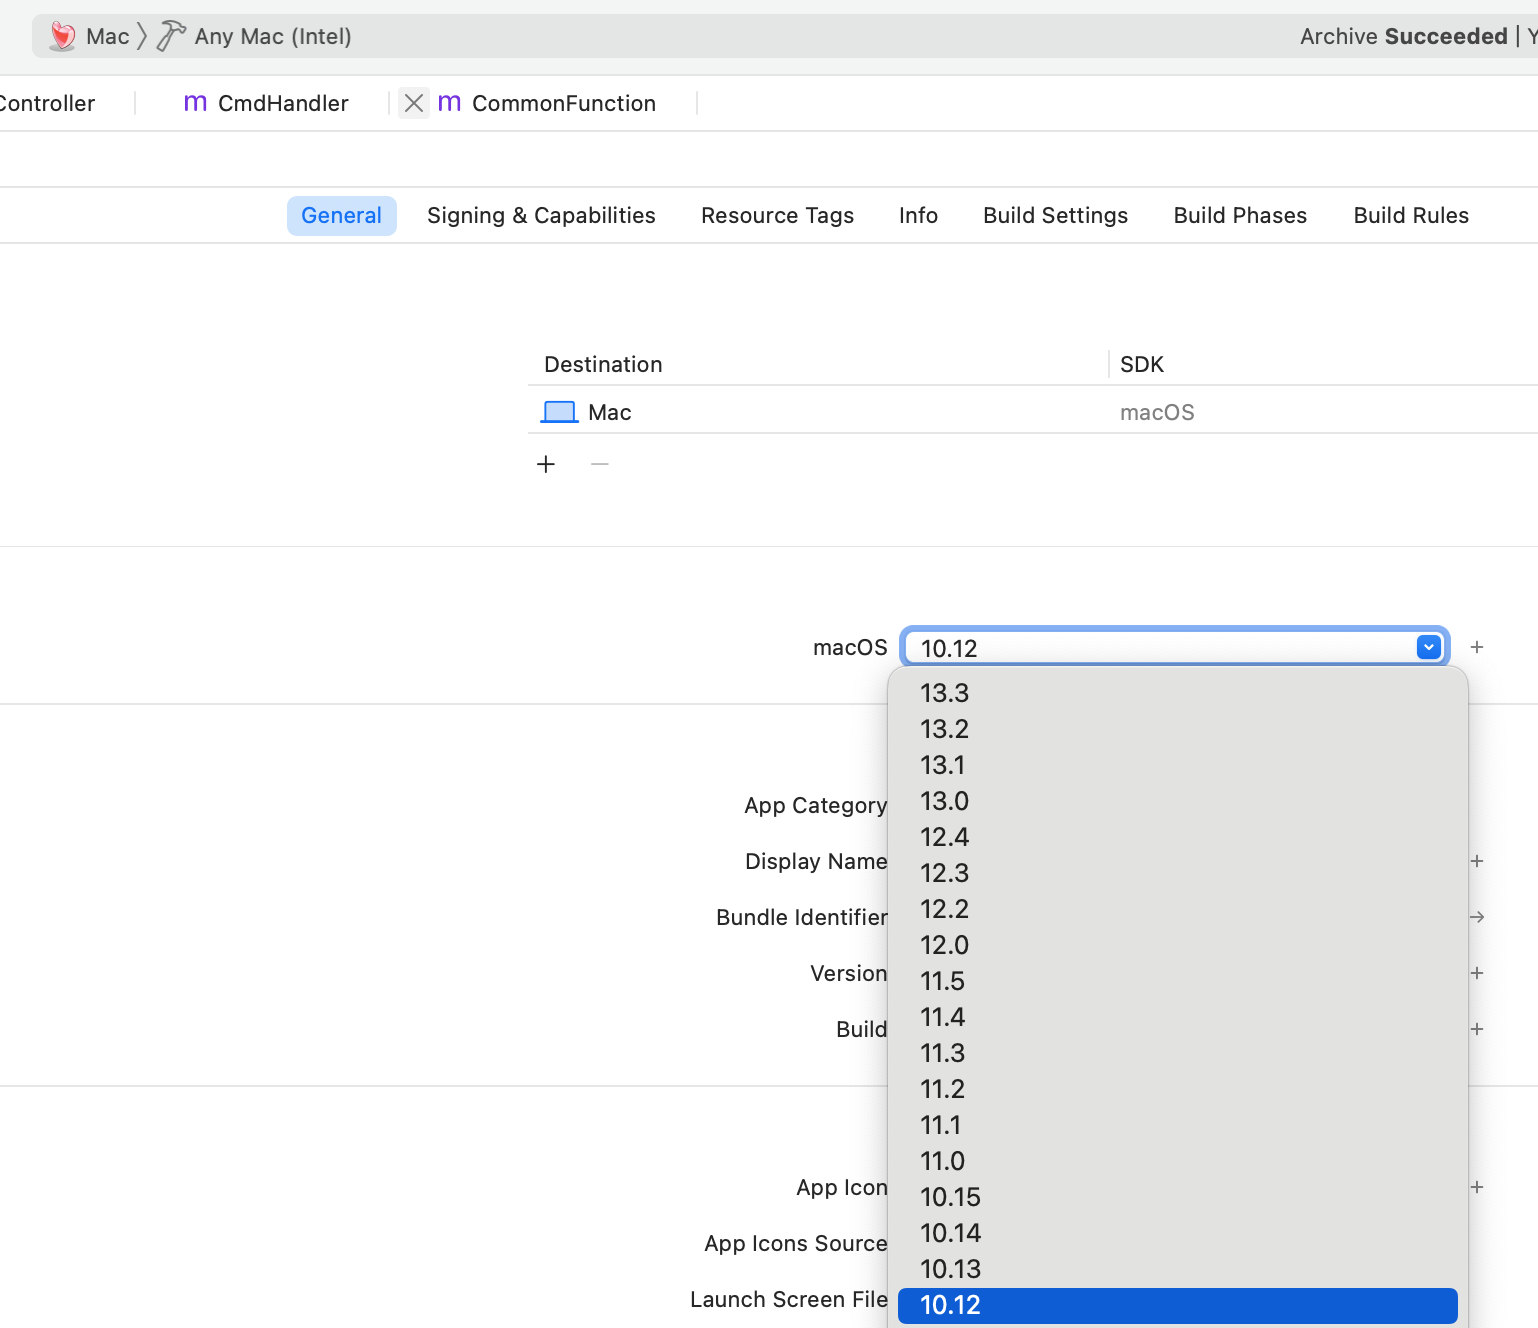
Task: Pick the highlighted 10.12 version entry
Action: coord(1177,1305)
